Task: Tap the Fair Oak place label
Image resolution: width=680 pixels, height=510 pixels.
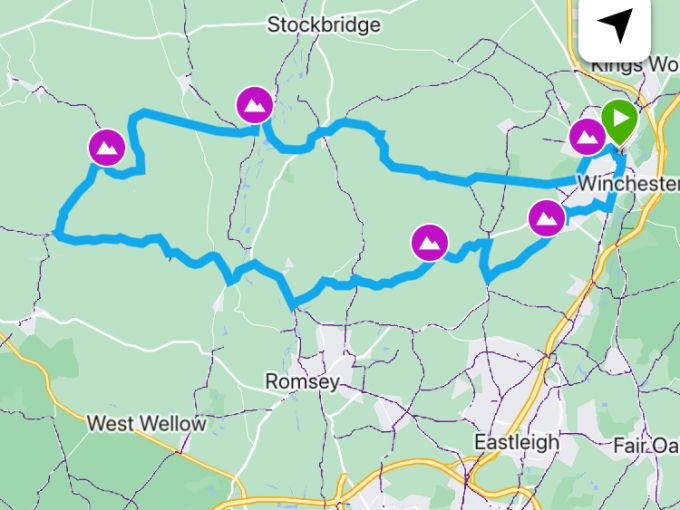Action: [647, 446]
